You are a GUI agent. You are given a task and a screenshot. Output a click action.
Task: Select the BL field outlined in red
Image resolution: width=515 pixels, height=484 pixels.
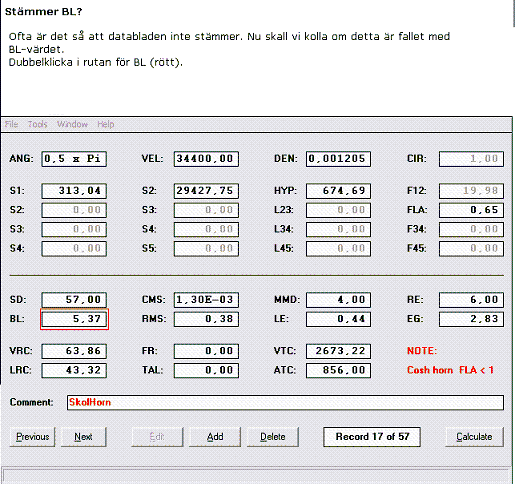point(74,319)
